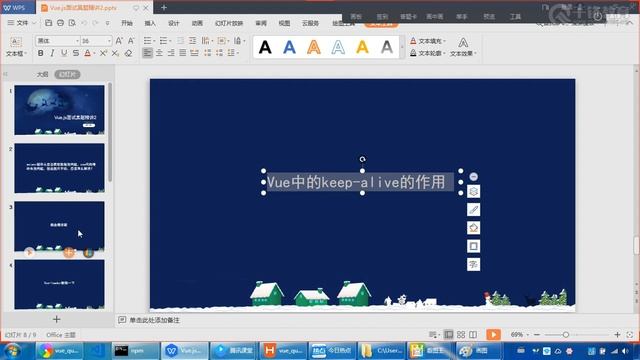Screen dimensions: 640x360
Task: Switch to the 设计 Design tab
Action: (x=174, y=23)
